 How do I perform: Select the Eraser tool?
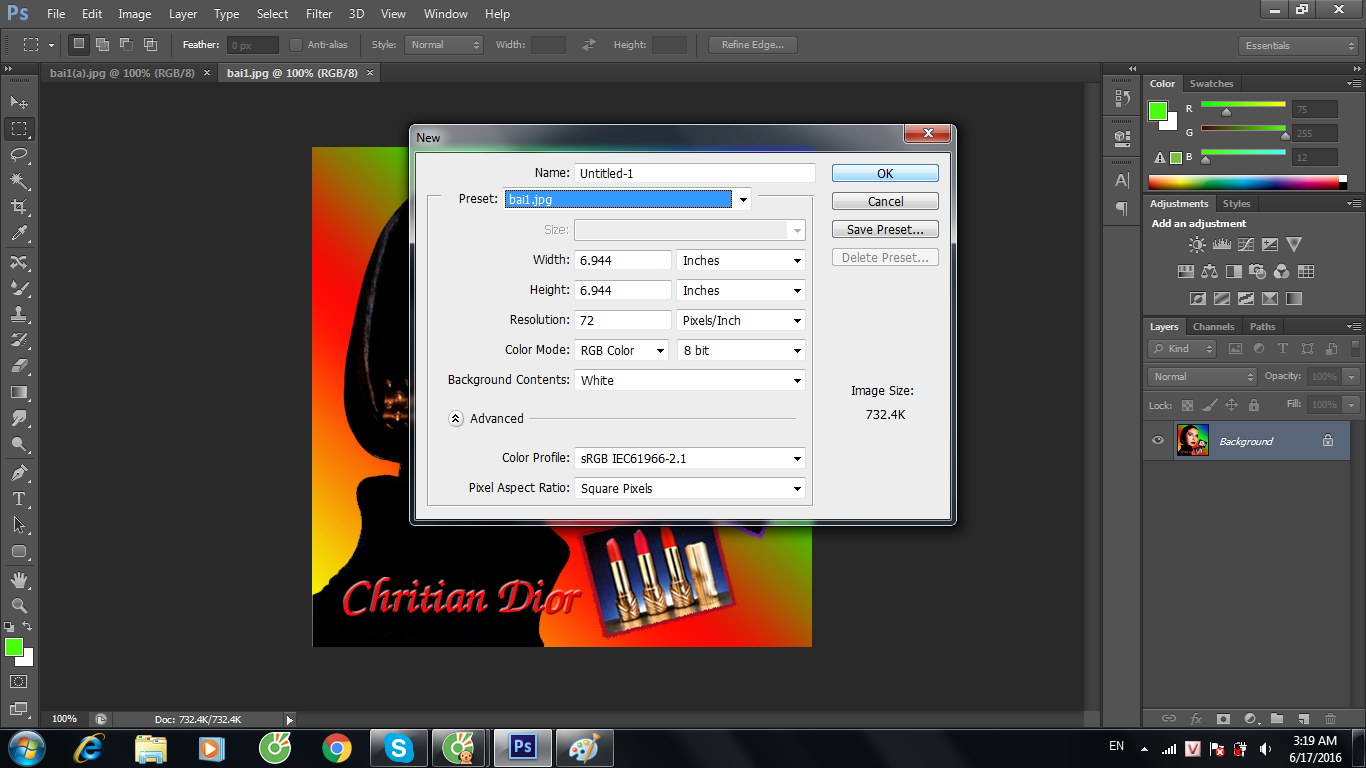(x=19, y=366)
